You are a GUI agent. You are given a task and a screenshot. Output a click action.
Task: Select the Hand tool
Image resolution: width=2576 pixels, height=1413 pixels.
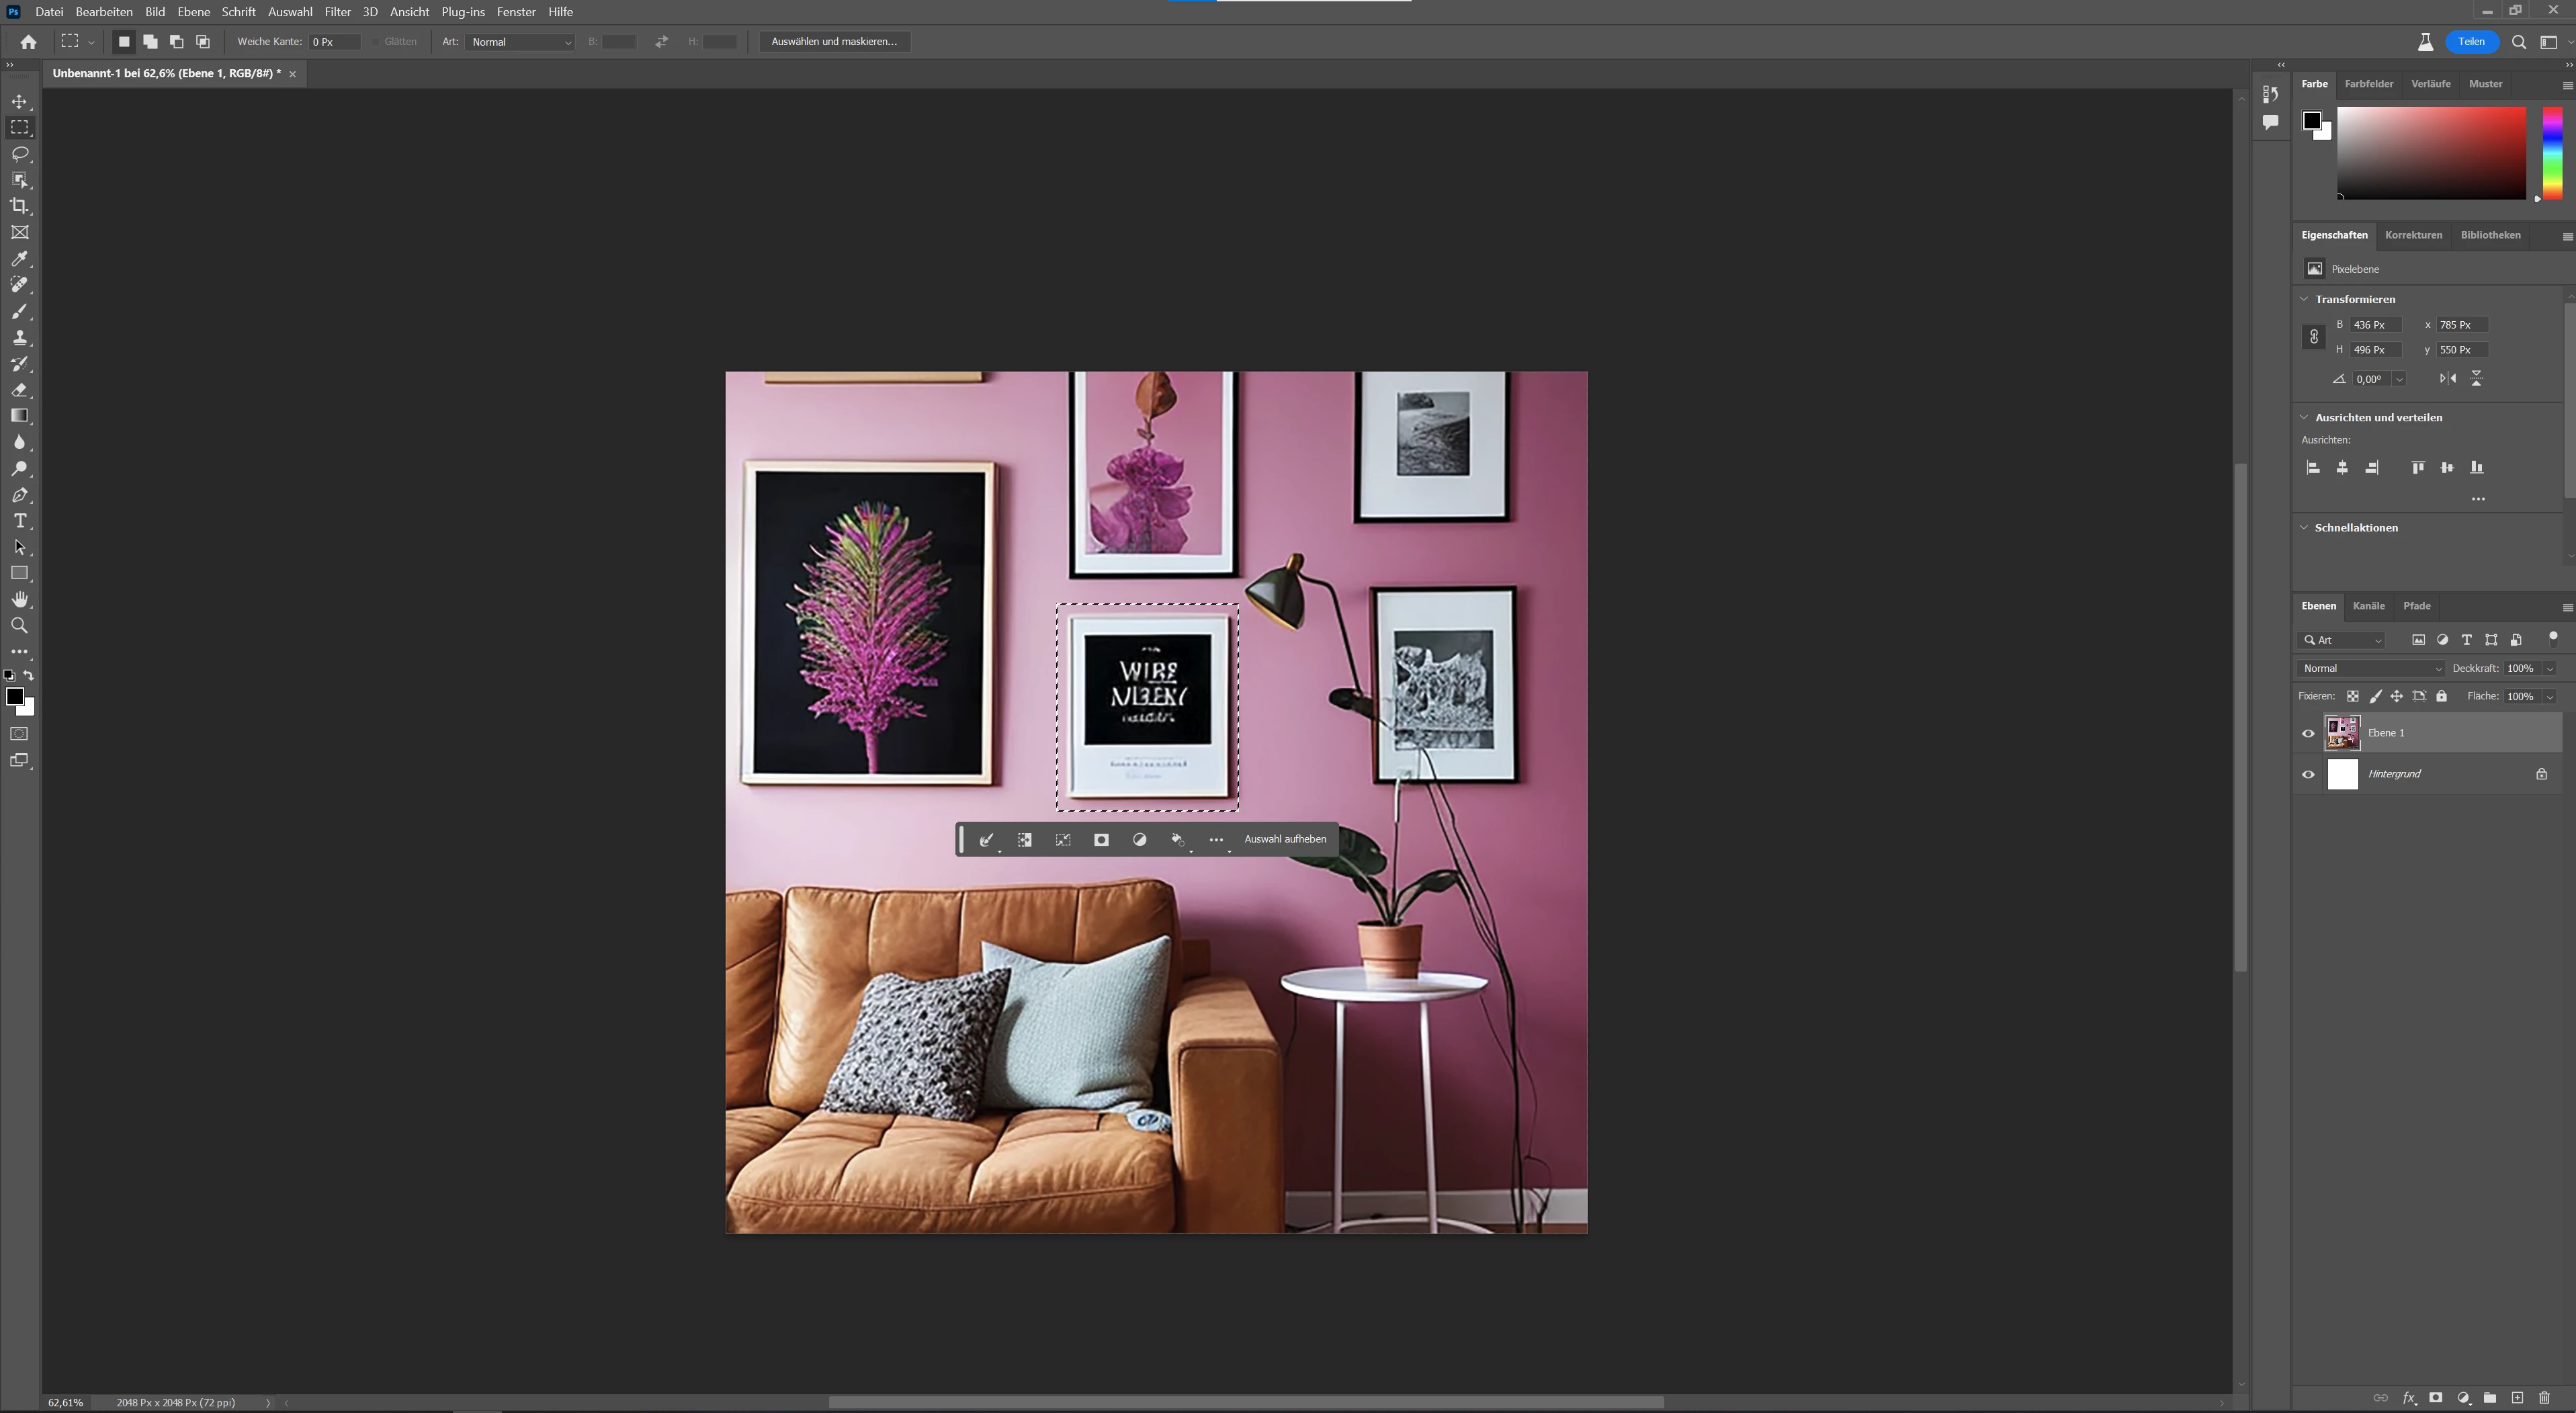[x=20, y=599]
